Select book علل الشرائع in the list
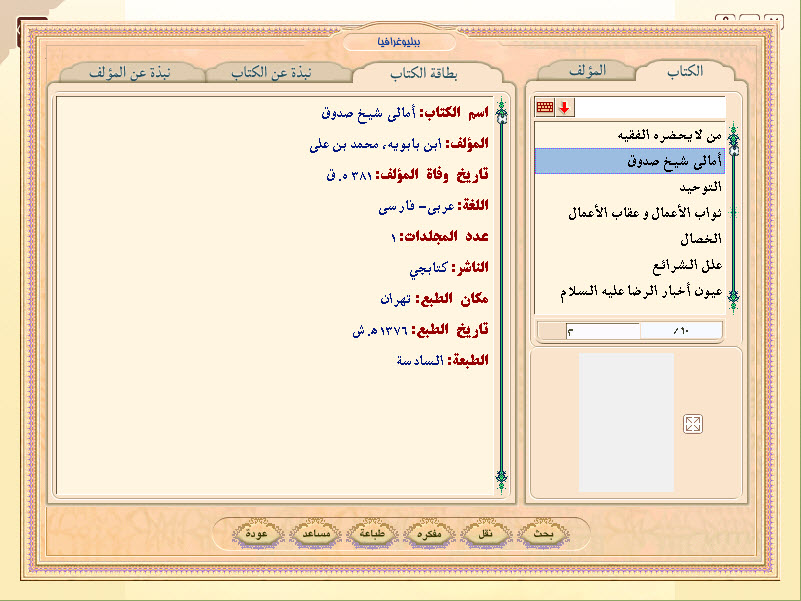The image size is (801, 601). (629, 265)
